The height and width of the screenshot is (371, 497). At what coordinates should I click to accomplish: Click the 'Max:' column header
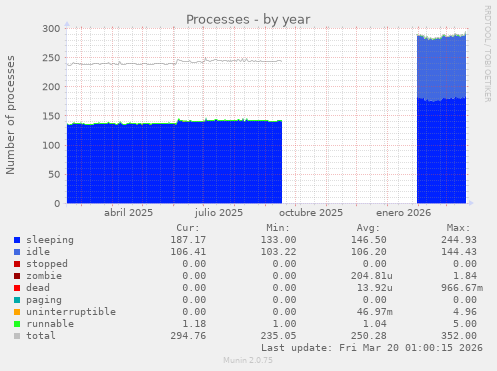pos(458,228)
